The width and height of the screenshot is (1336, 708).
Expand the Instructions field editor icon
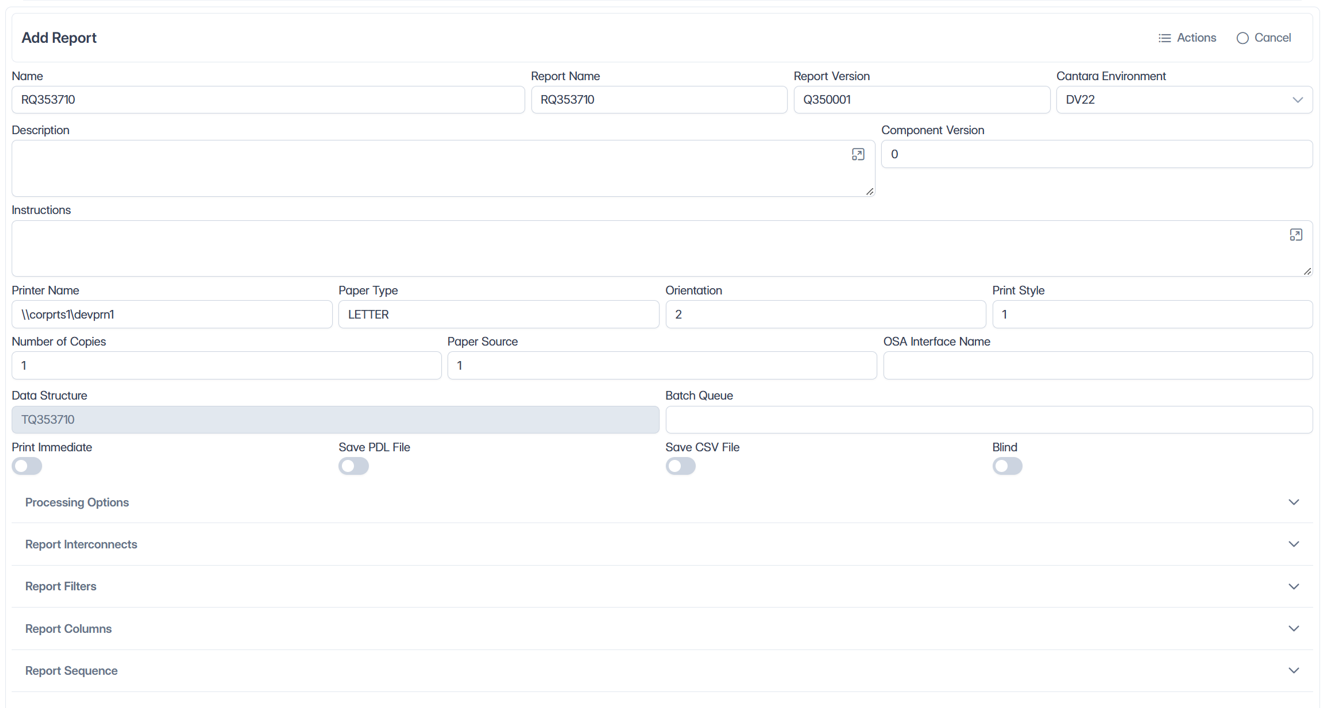[x=1296, y=235]
